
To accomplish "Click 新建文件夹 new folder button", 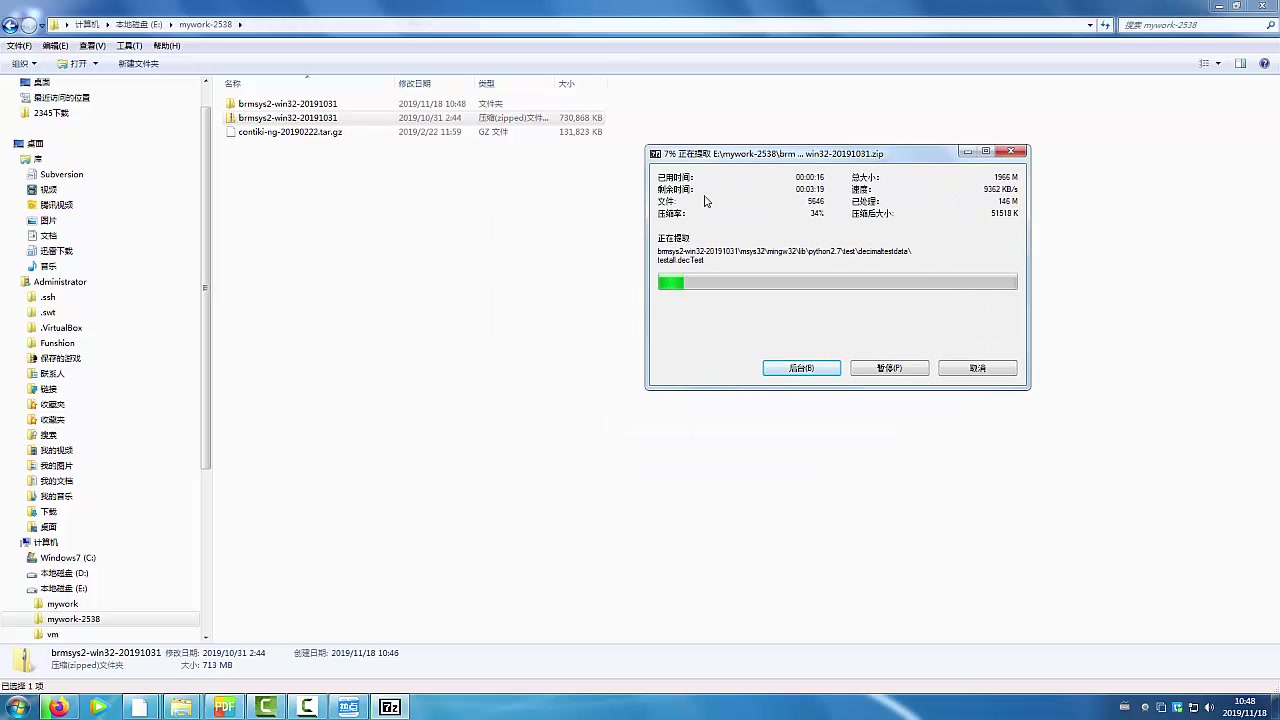I will 138,64.
